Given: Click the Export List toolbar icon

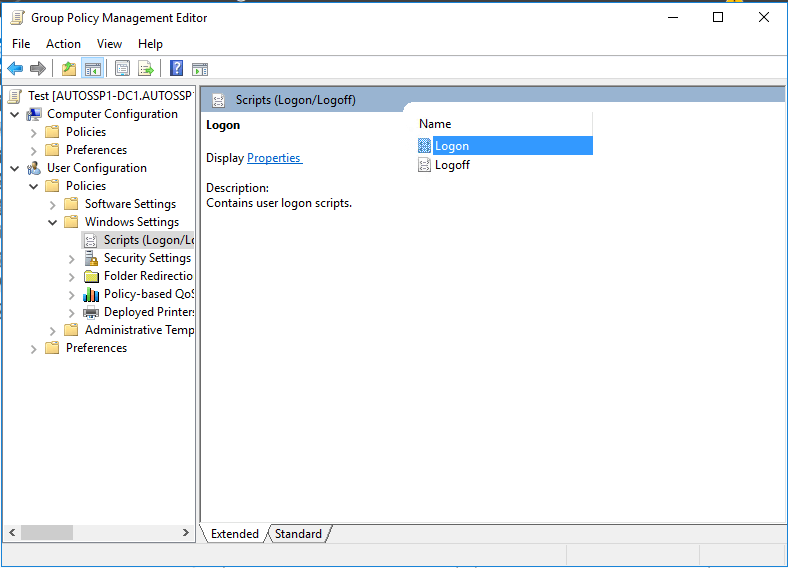Looking at the screenshot, I should [146, 68].
